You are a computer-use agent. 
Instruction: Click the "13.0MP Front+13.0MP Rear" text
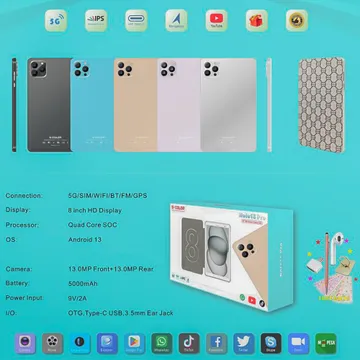coord(111,269)
